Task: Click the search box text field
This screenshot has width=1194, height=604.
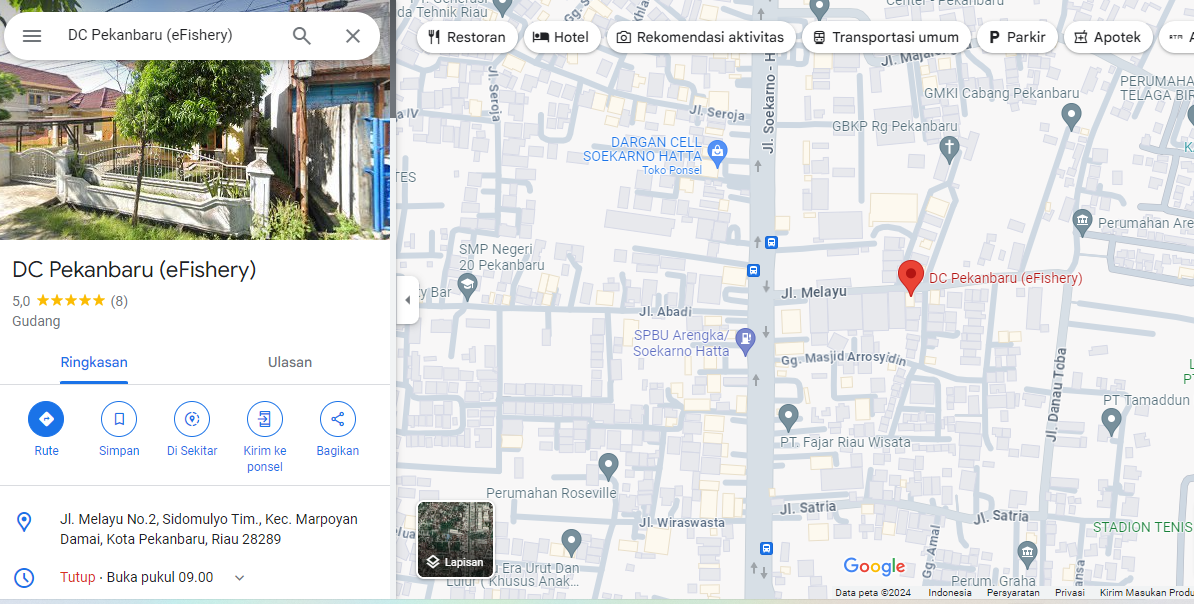Action: click(171, 35)
